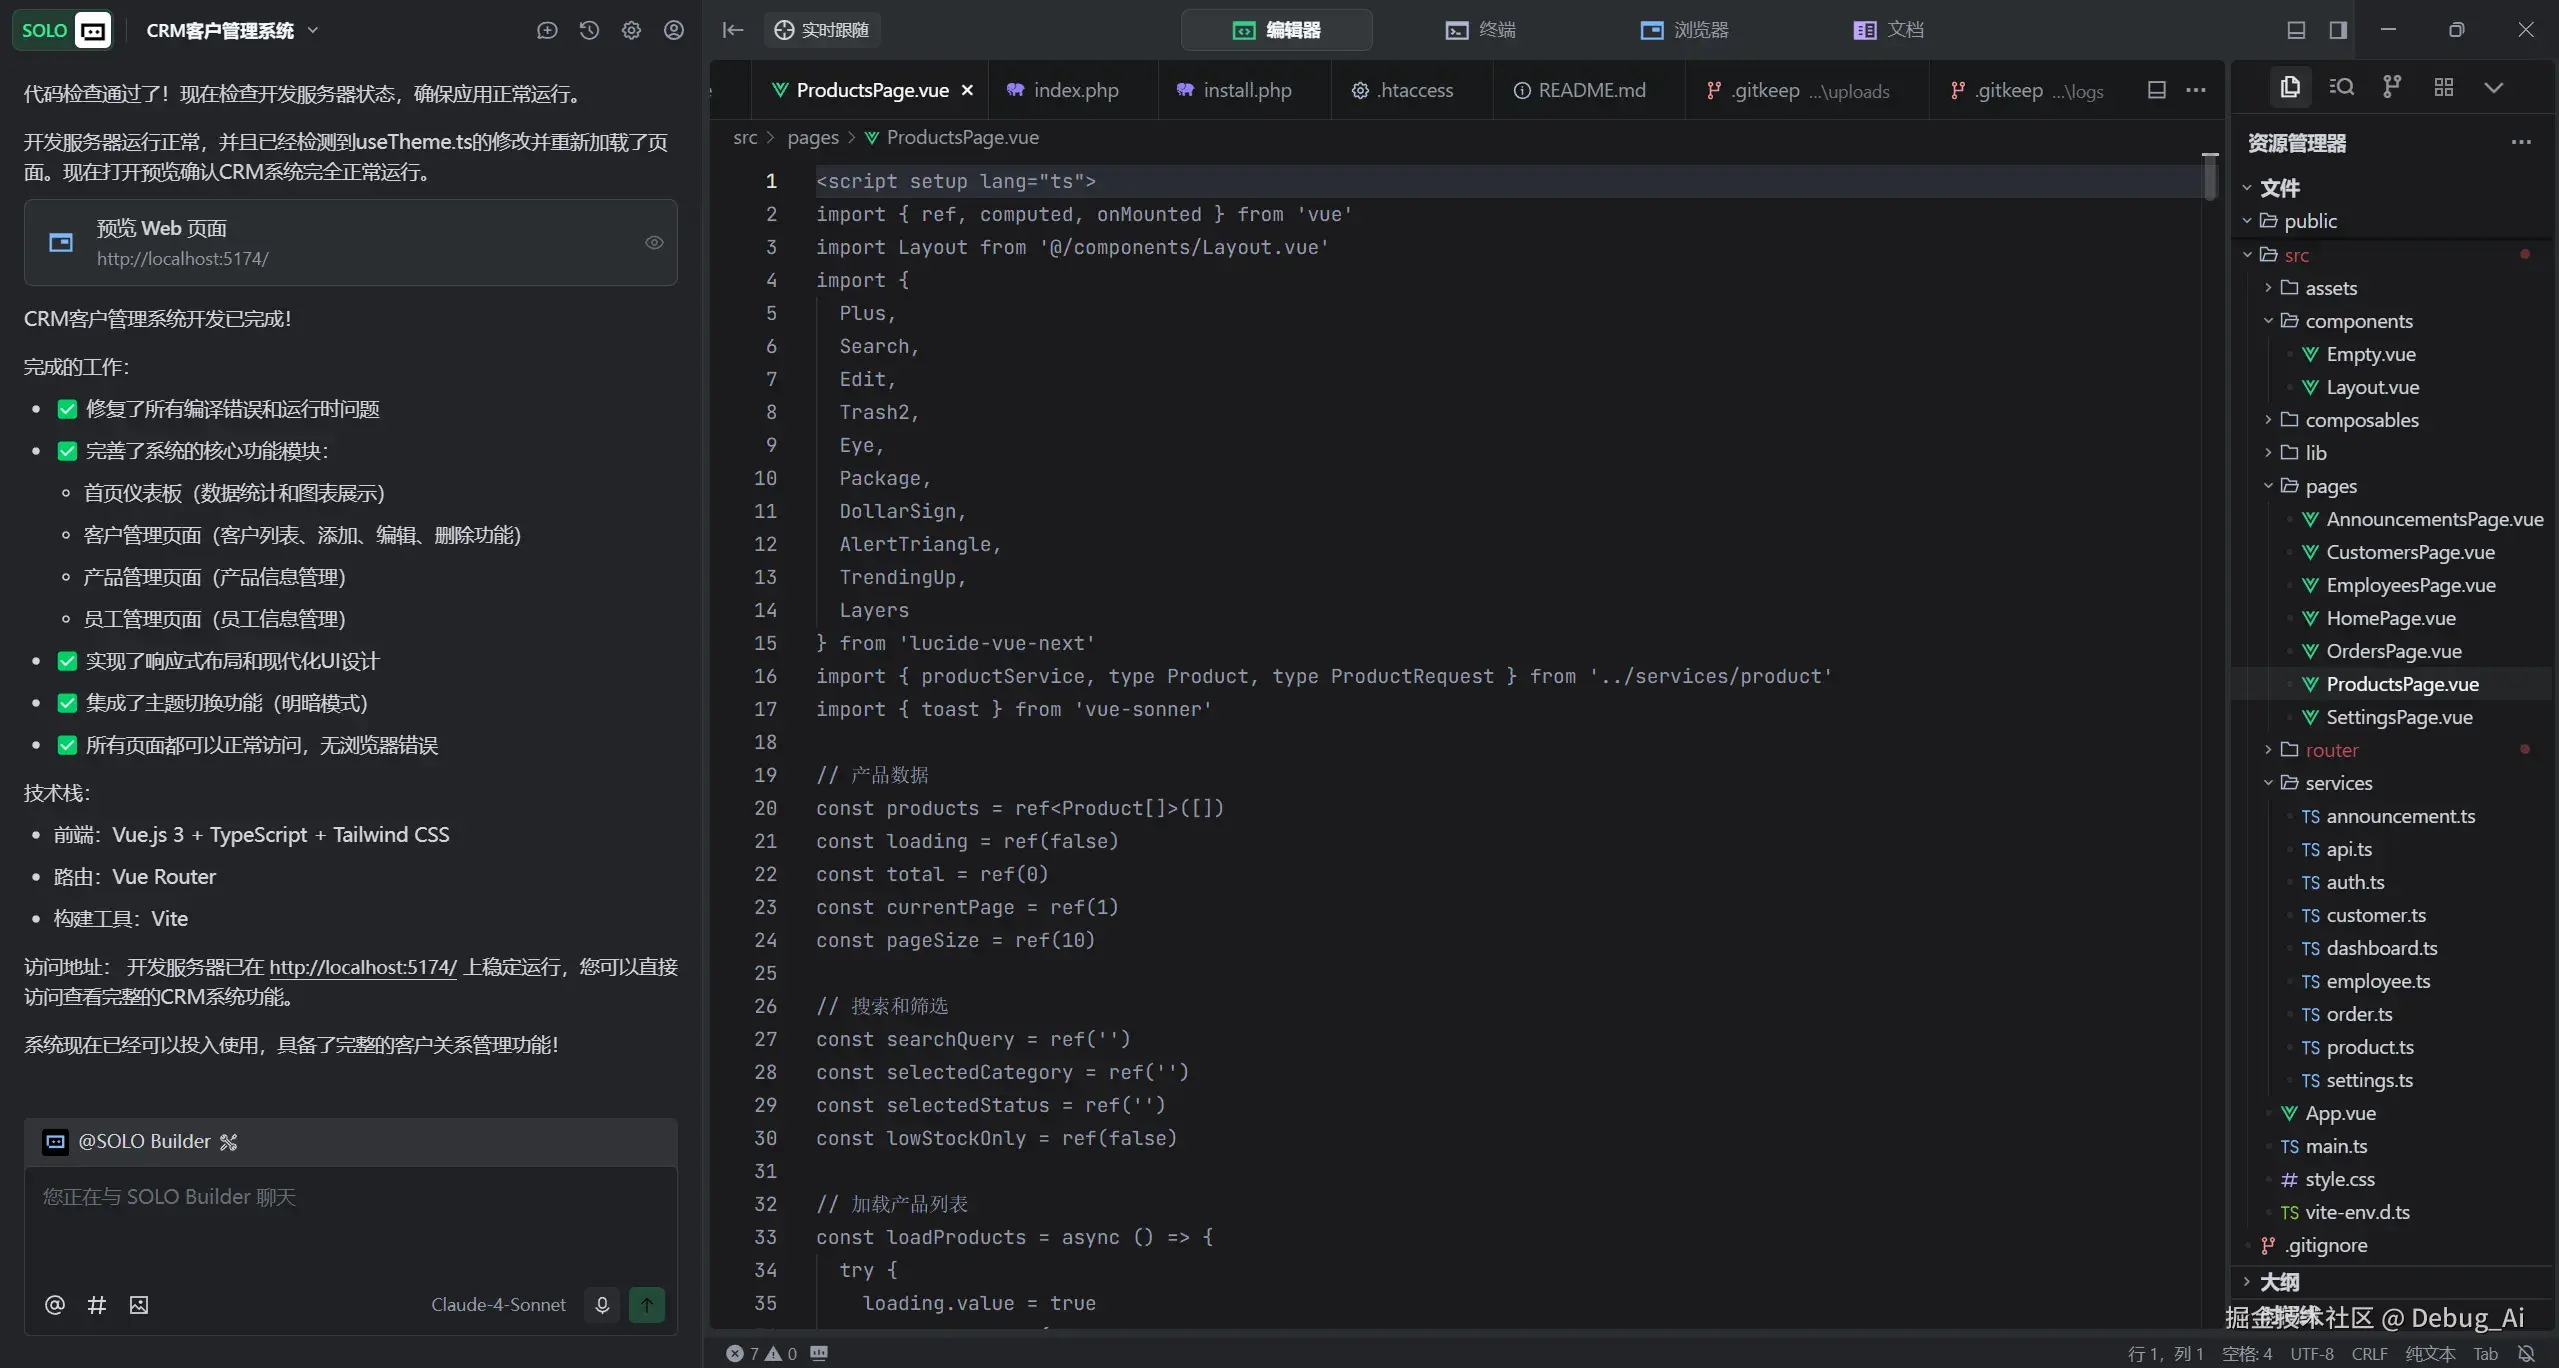Toggle the eye icon on web preview card
This screenshot has height=1368, width=2559.
pyautogui.click(x=654, y=242)
